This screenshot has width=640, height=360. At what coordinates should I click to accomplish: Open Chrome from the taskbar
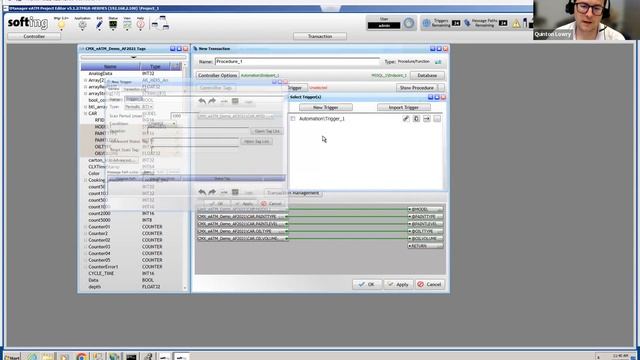point(81,357)
